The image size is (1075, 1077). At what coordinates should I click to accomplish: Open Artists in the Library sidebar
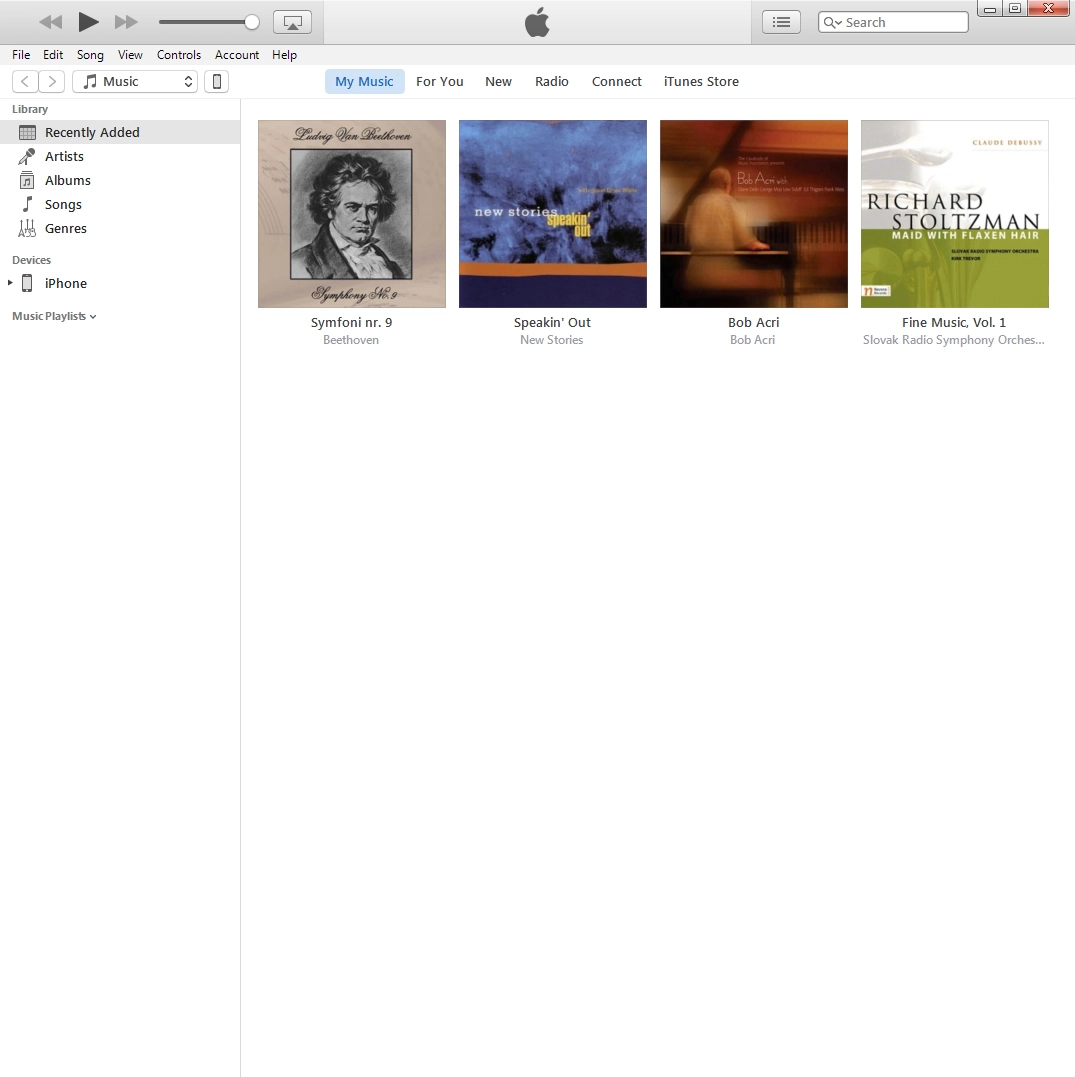64,156
